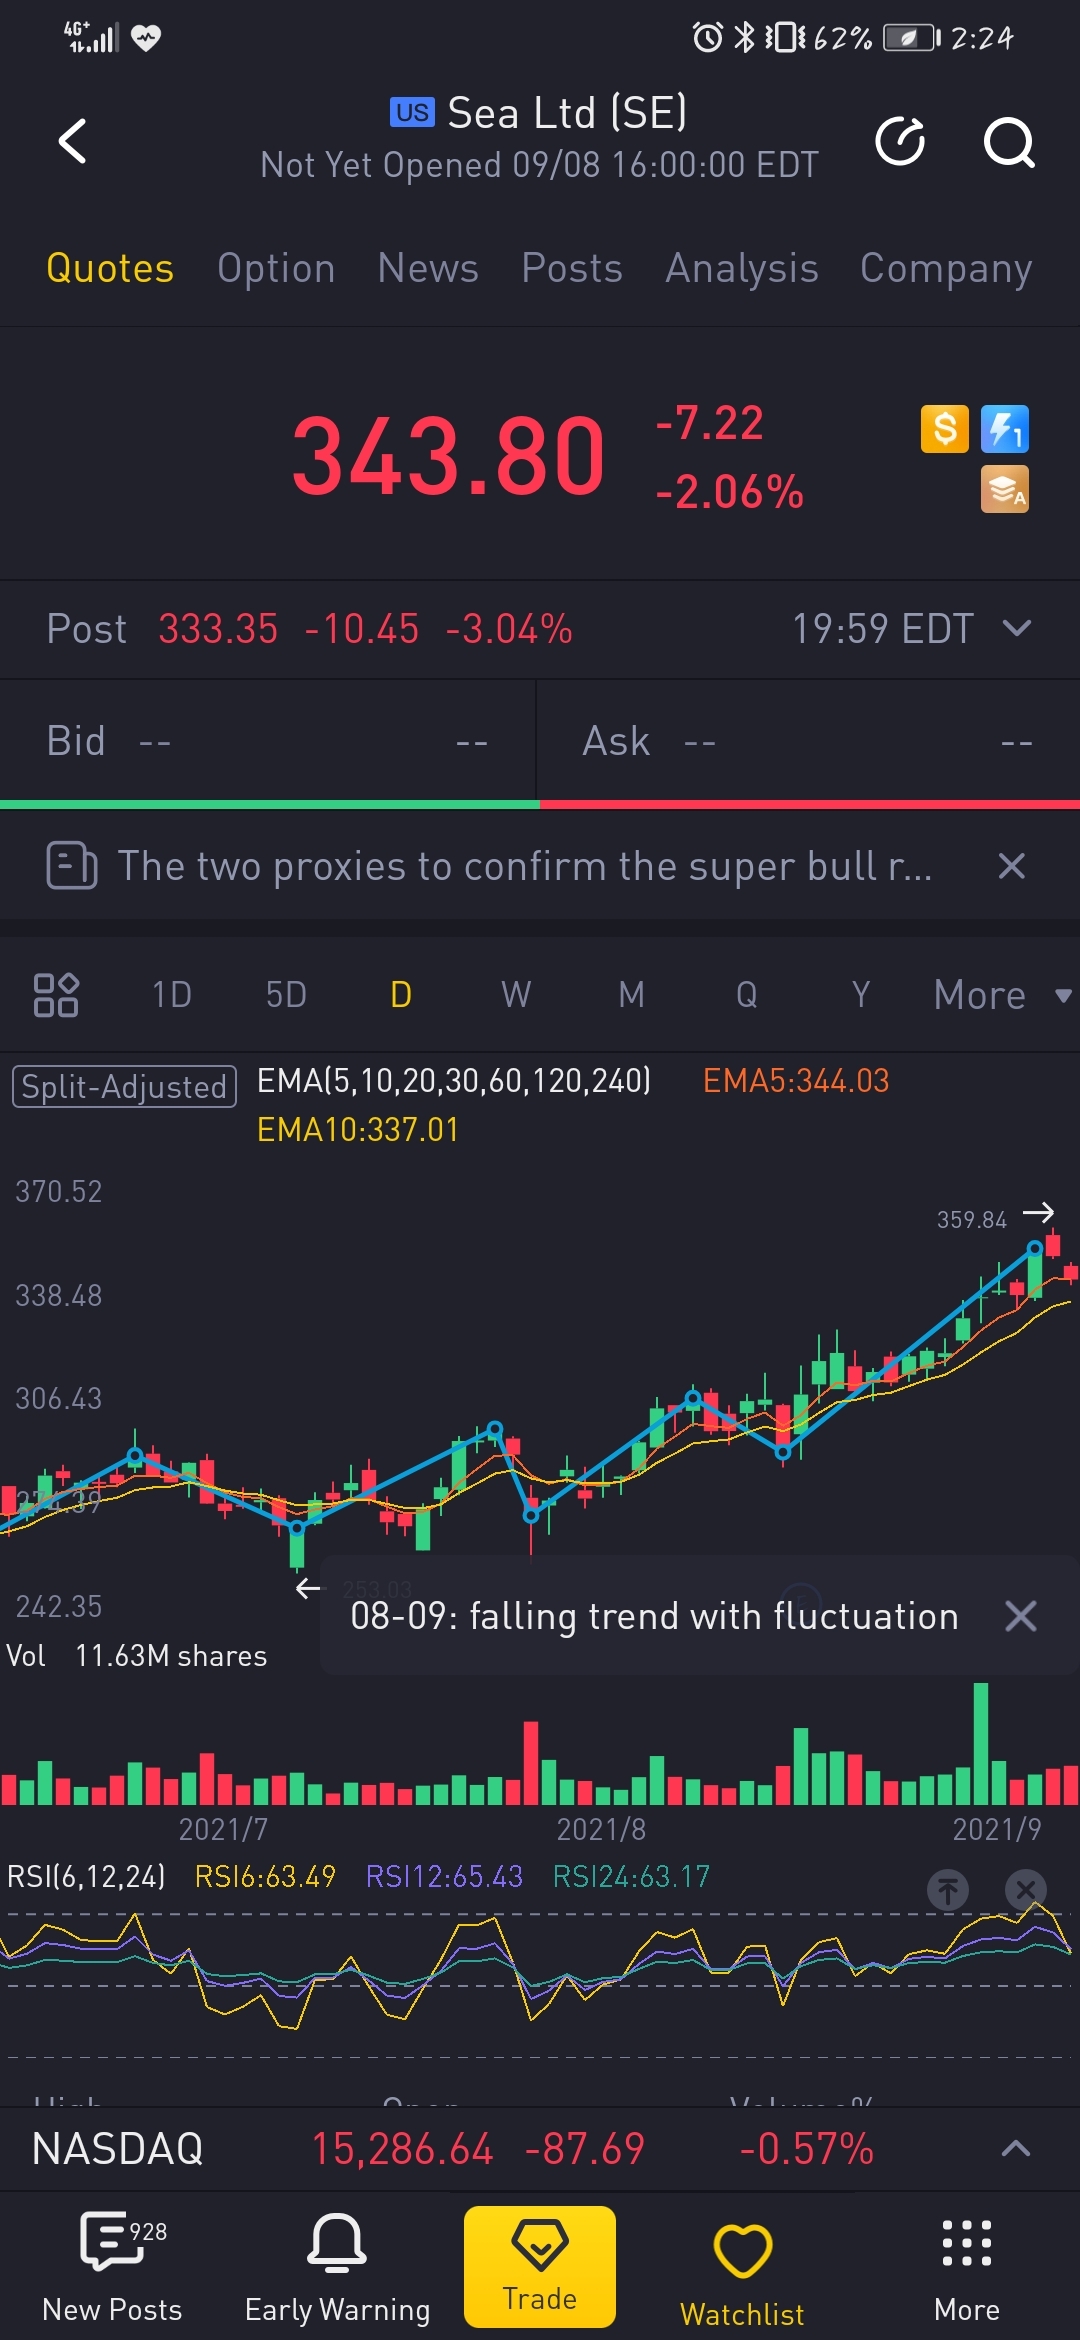Open the More timeframes dropdown
1080x2340 pixels.
1000,995
